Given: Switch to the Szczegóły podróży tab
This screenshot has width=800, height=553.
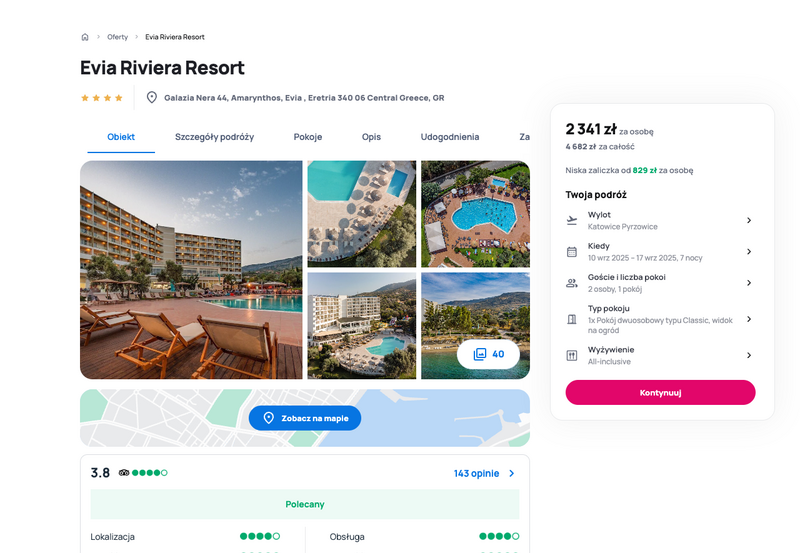Looking at the screenshot, I should click(x=214, y=137).
